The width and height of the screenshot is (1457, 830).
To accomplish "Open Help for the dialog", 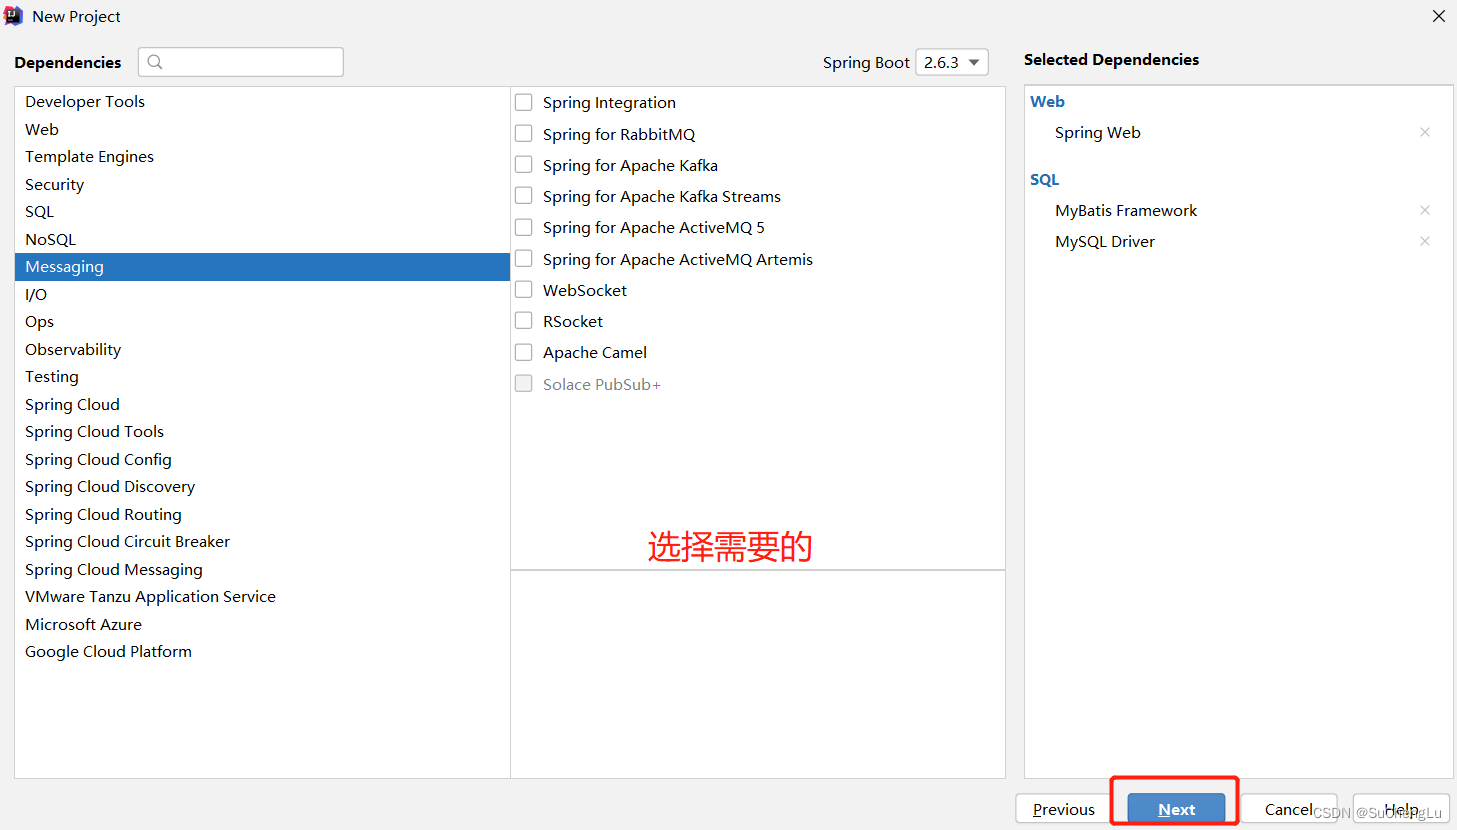I will click(1401, 809).
